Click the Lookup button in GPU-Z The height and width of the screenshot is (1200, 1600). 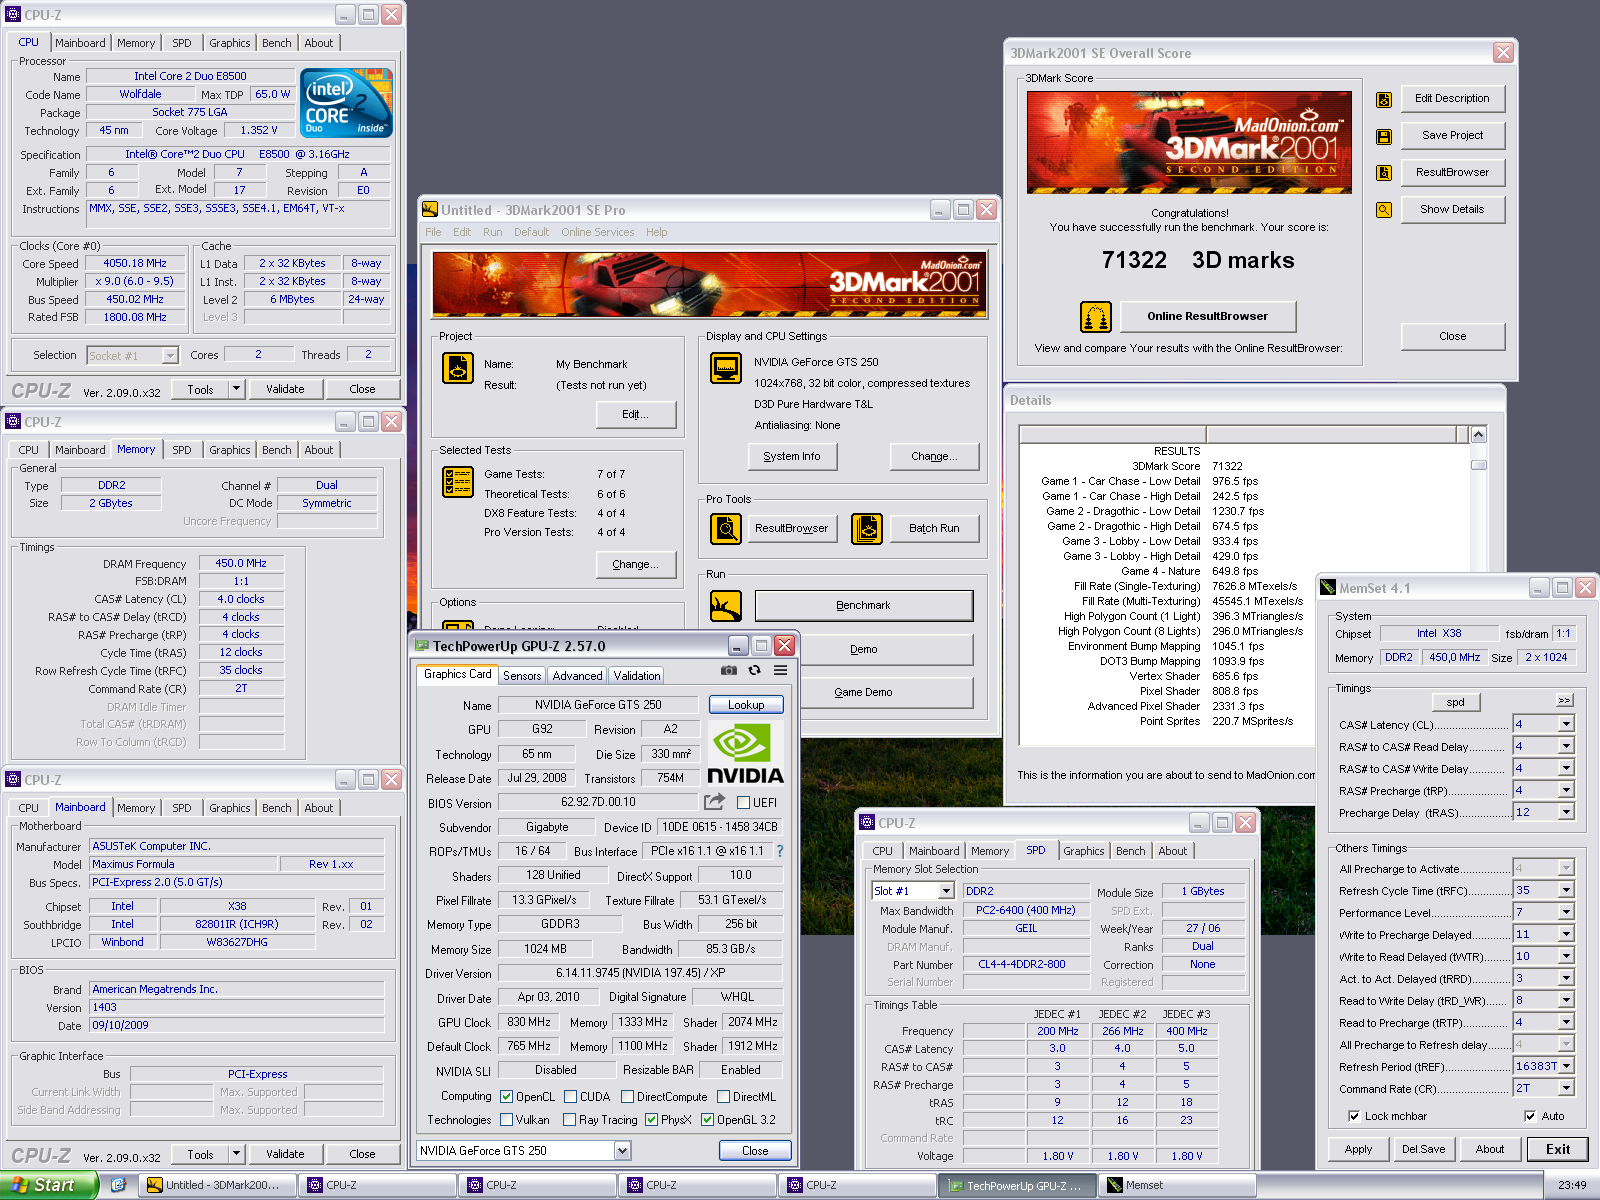coord(746,705)
